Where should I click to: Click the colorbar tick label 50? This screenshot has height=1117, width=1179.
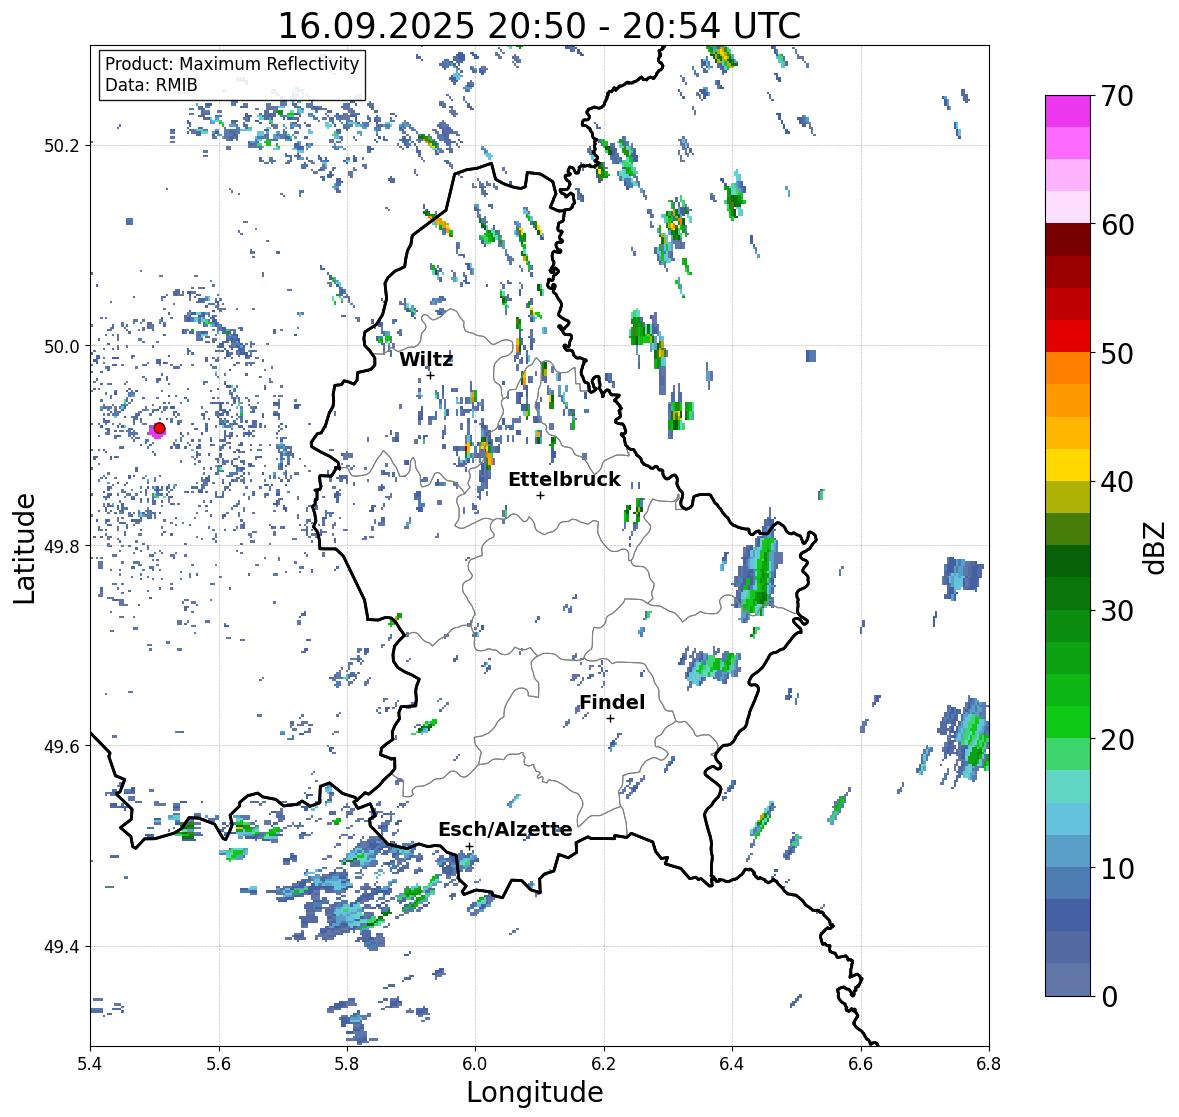coord(1117,353)
